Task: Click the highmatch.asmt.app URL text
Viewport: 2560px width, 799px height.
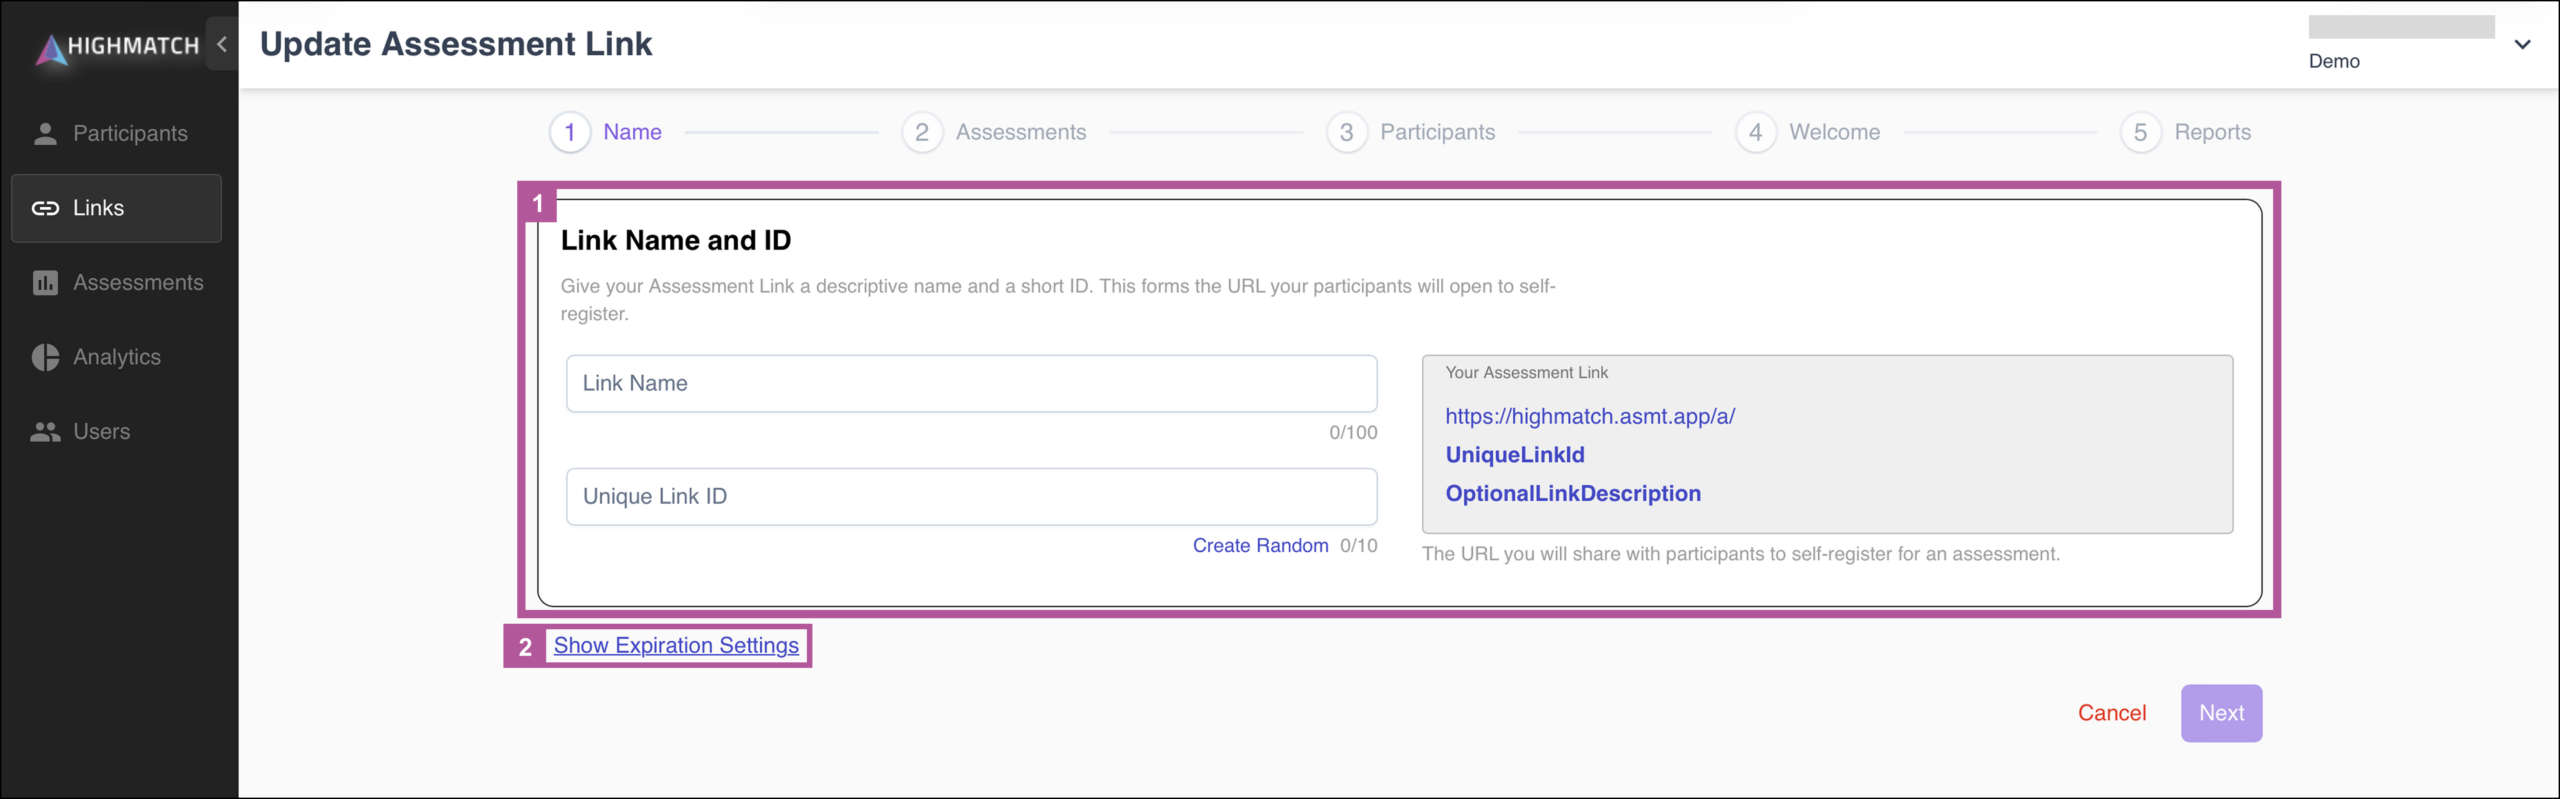Action: pyautogui.click(x=1590, y=417)
